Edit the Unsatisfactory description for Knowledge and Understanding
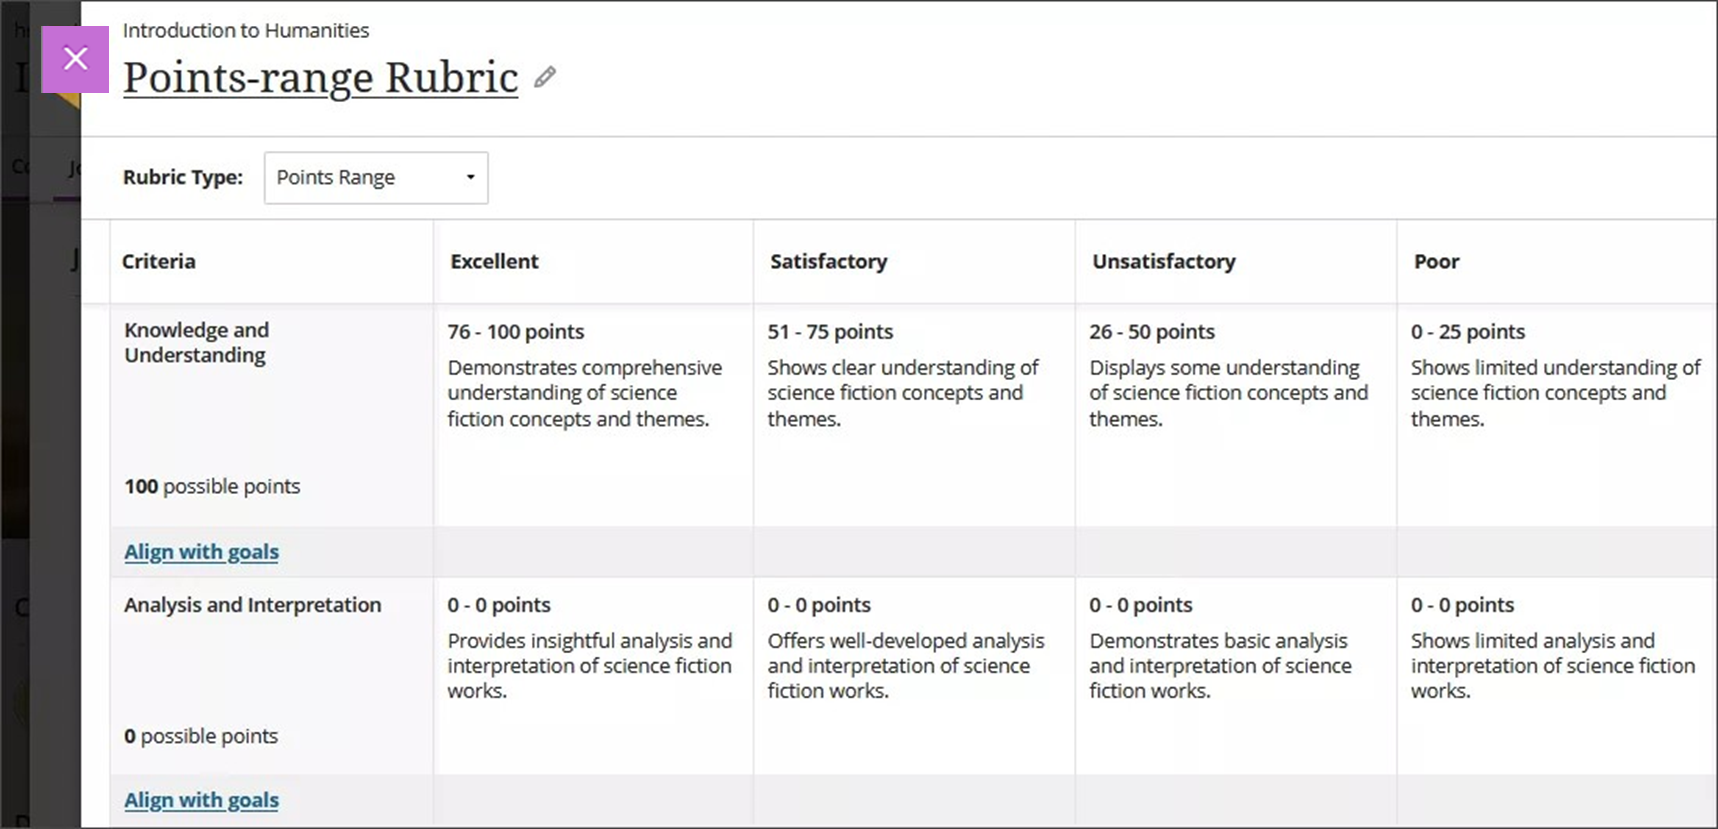1718x829 pixels. 1229,392
